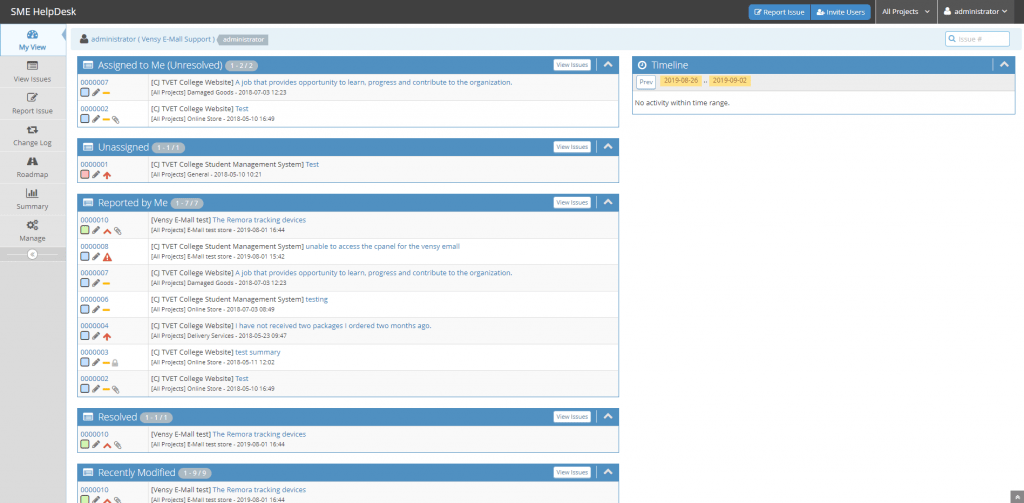This screenshot has width=1024, height=503.
Task: Open issue 0000004 link
Action: tap(94, 325)
